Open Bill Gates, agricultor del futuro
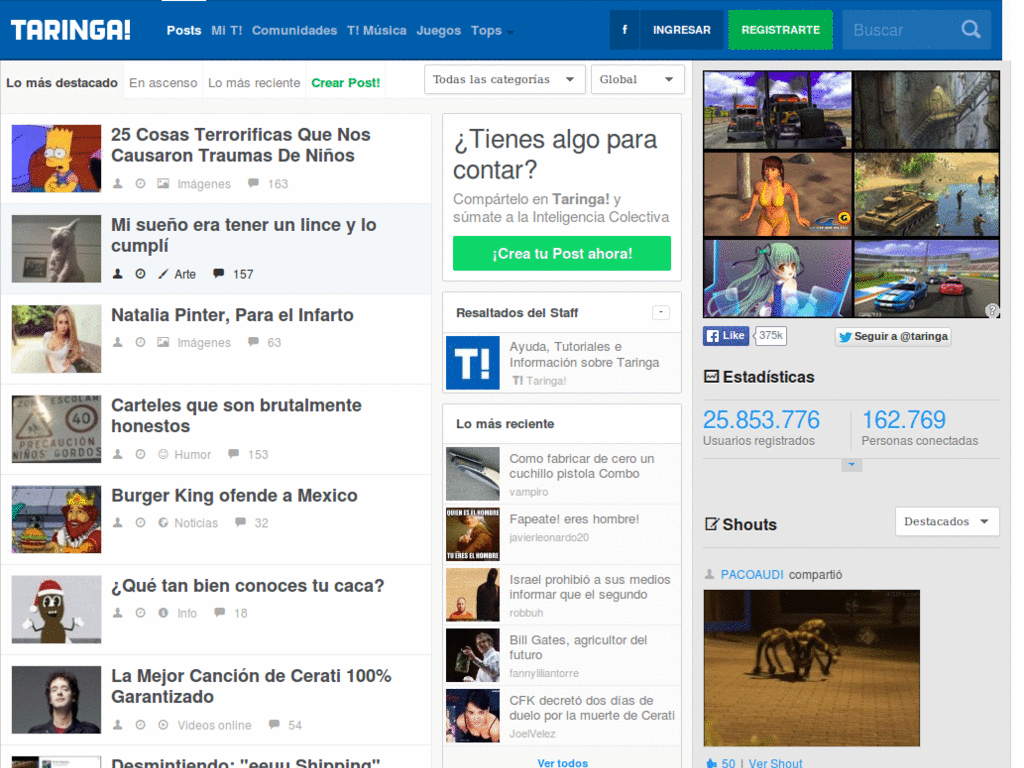The image size is (1024, 768). pos(578,647)
